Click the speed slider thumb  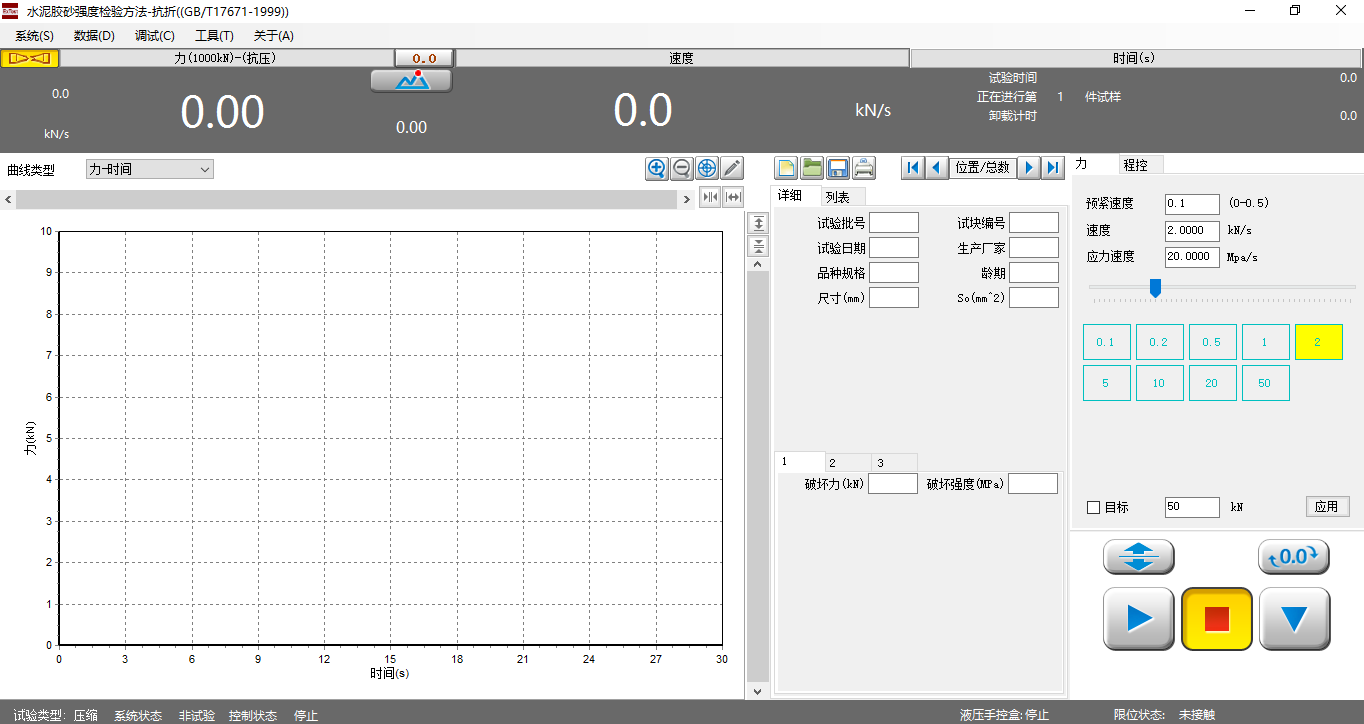click(x=1155, y=288)
